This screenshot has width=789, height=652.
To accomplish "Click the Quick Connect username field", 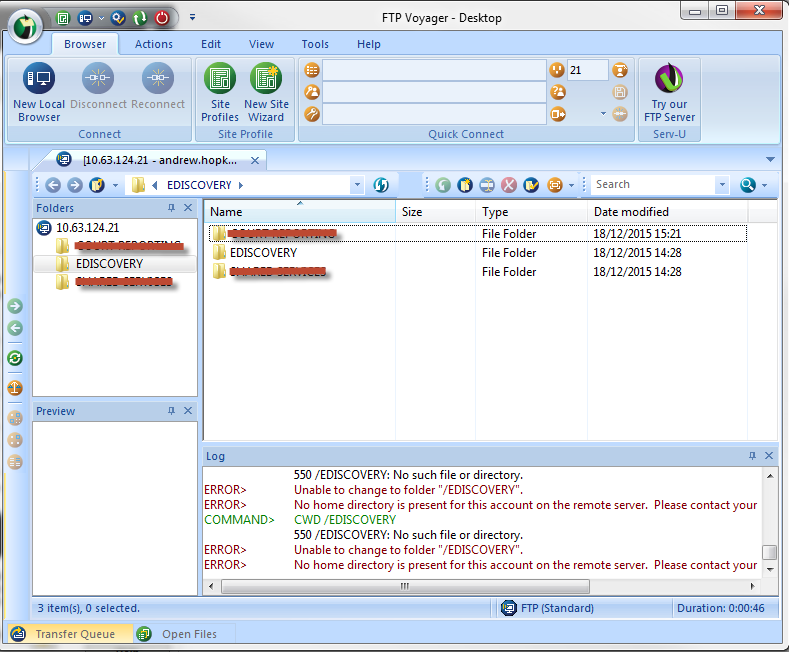I will point(434,92).
